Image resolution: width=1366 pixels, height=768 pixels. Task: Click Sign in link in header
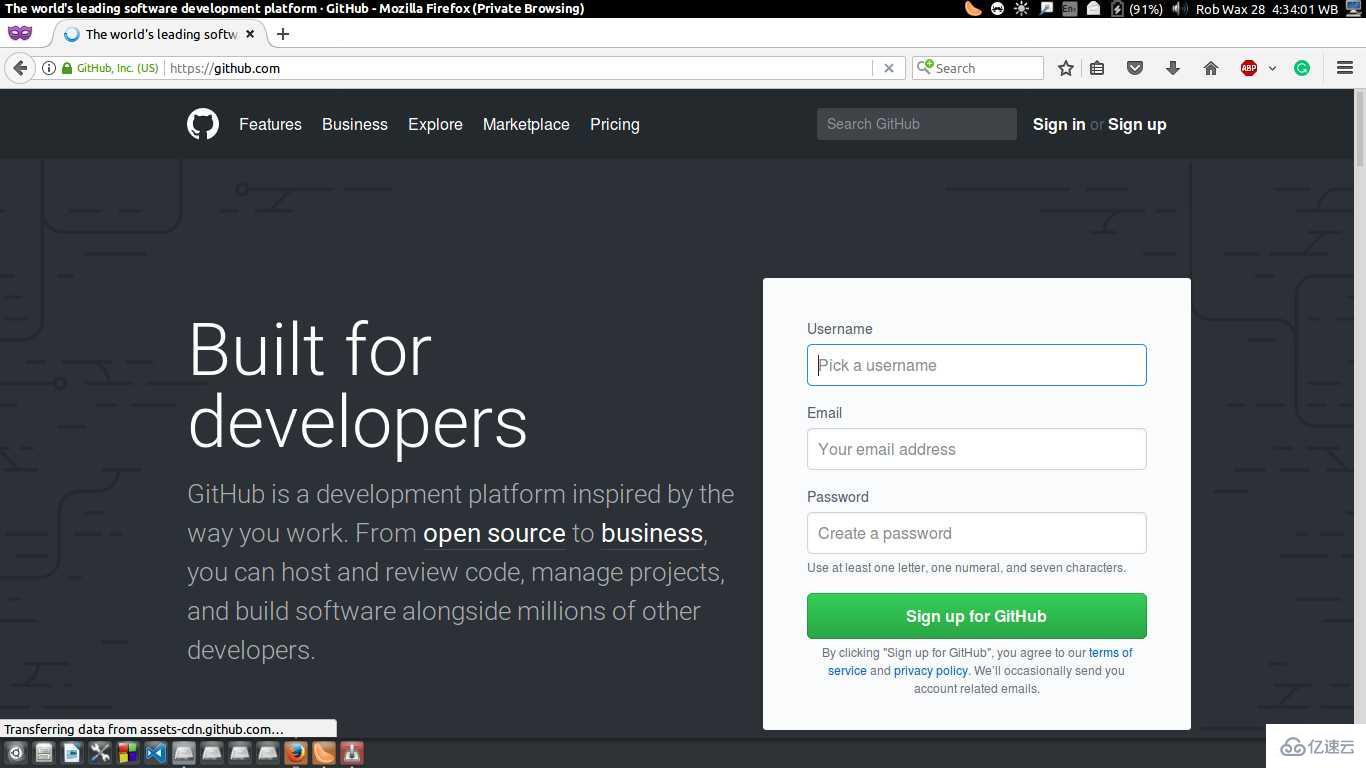point(1059,124)
